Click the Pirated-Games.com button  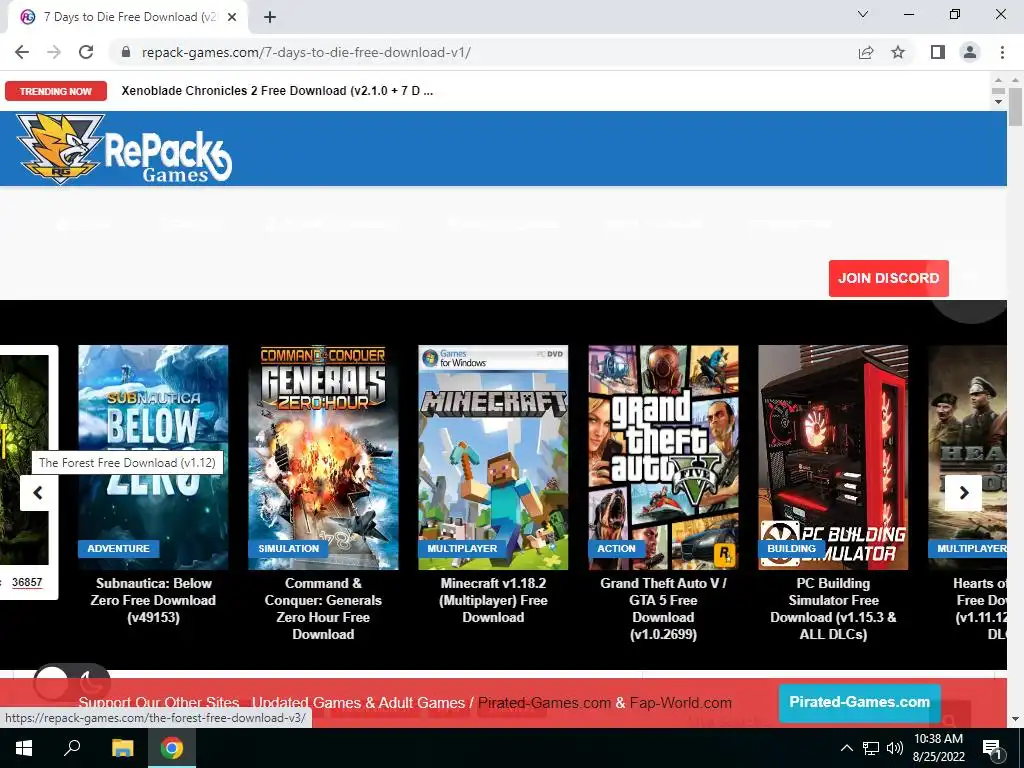point(859,703)
